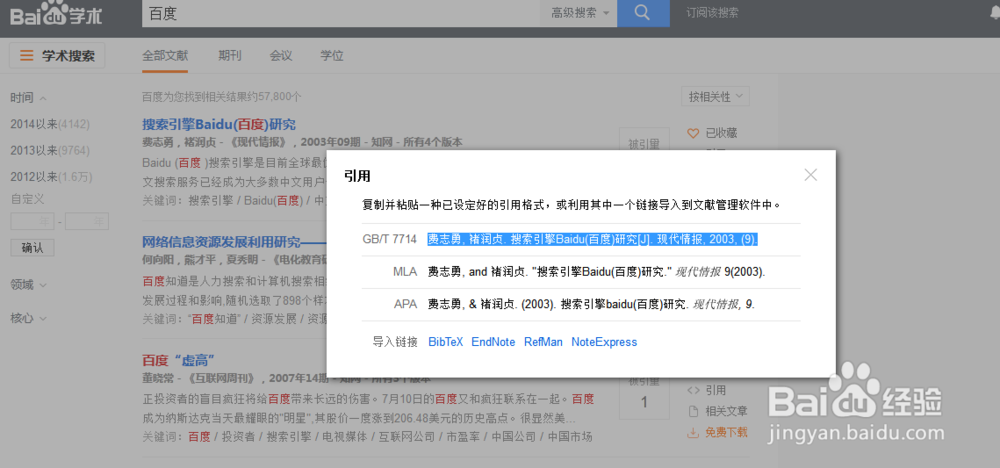Click the 所有4个版本 link

432,142
